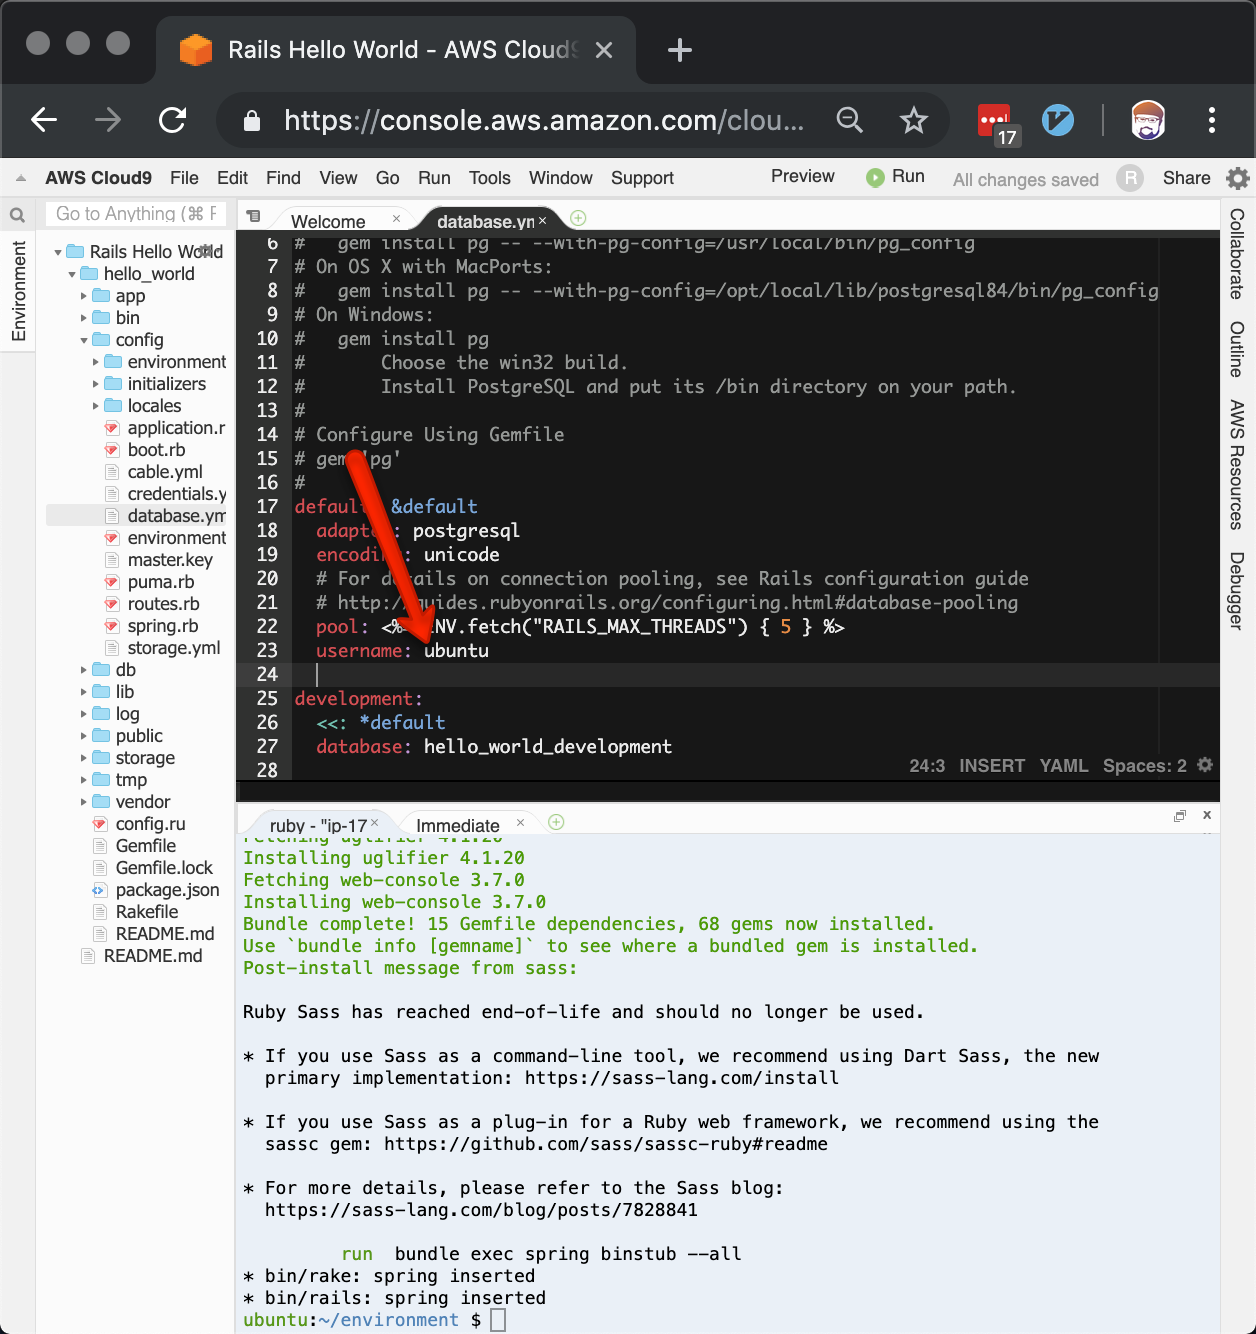The image size is (1256, 1334).
Task: Open the Edit menu
Action: coord(232,178)
